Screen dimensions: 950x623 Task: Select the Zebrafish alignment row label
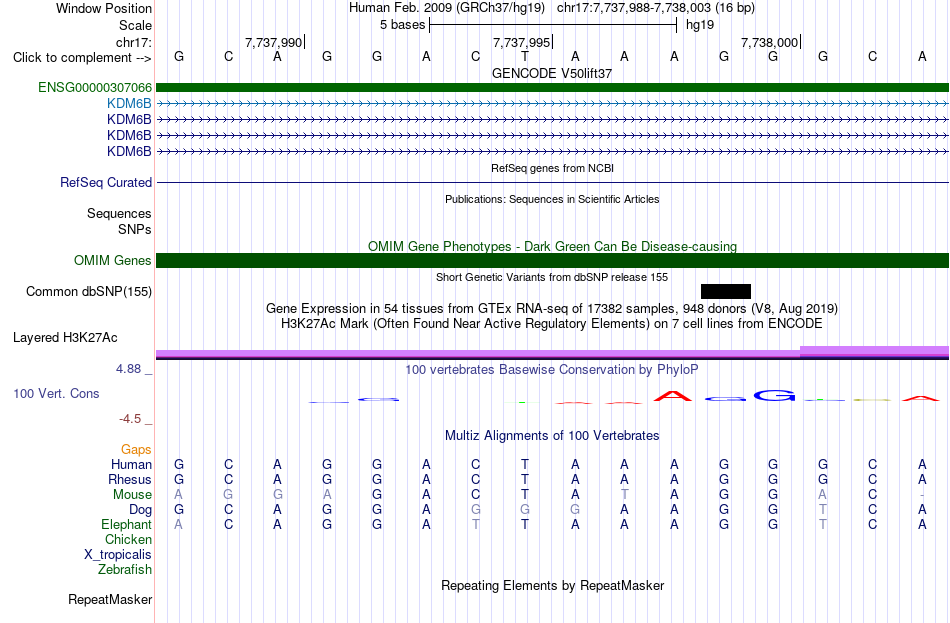tap(125, 570)
